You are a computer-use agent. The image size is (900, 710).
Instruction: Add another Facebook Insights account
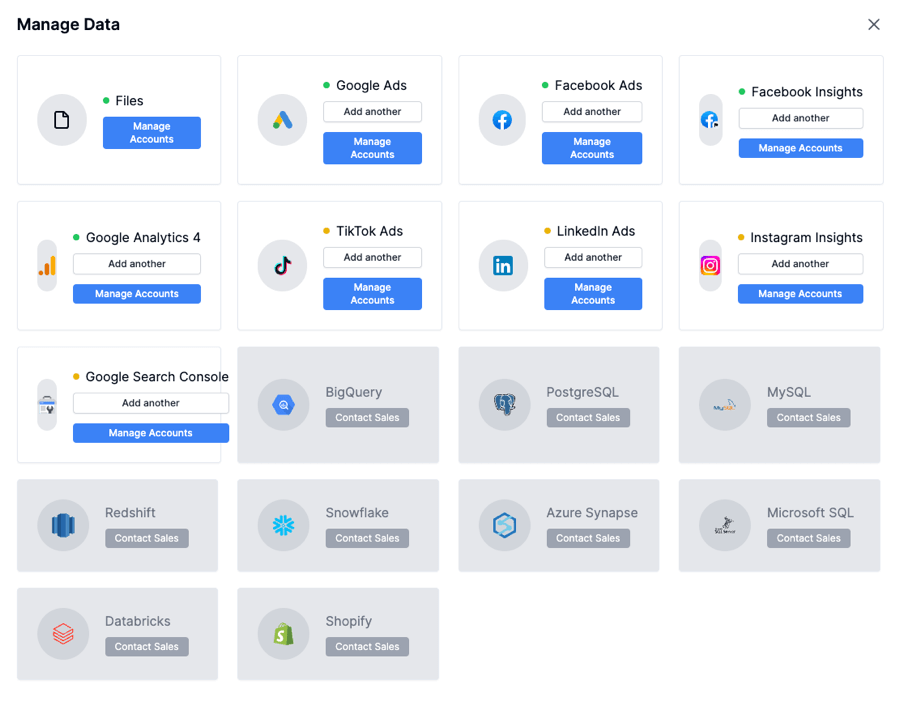pos(800,118)
